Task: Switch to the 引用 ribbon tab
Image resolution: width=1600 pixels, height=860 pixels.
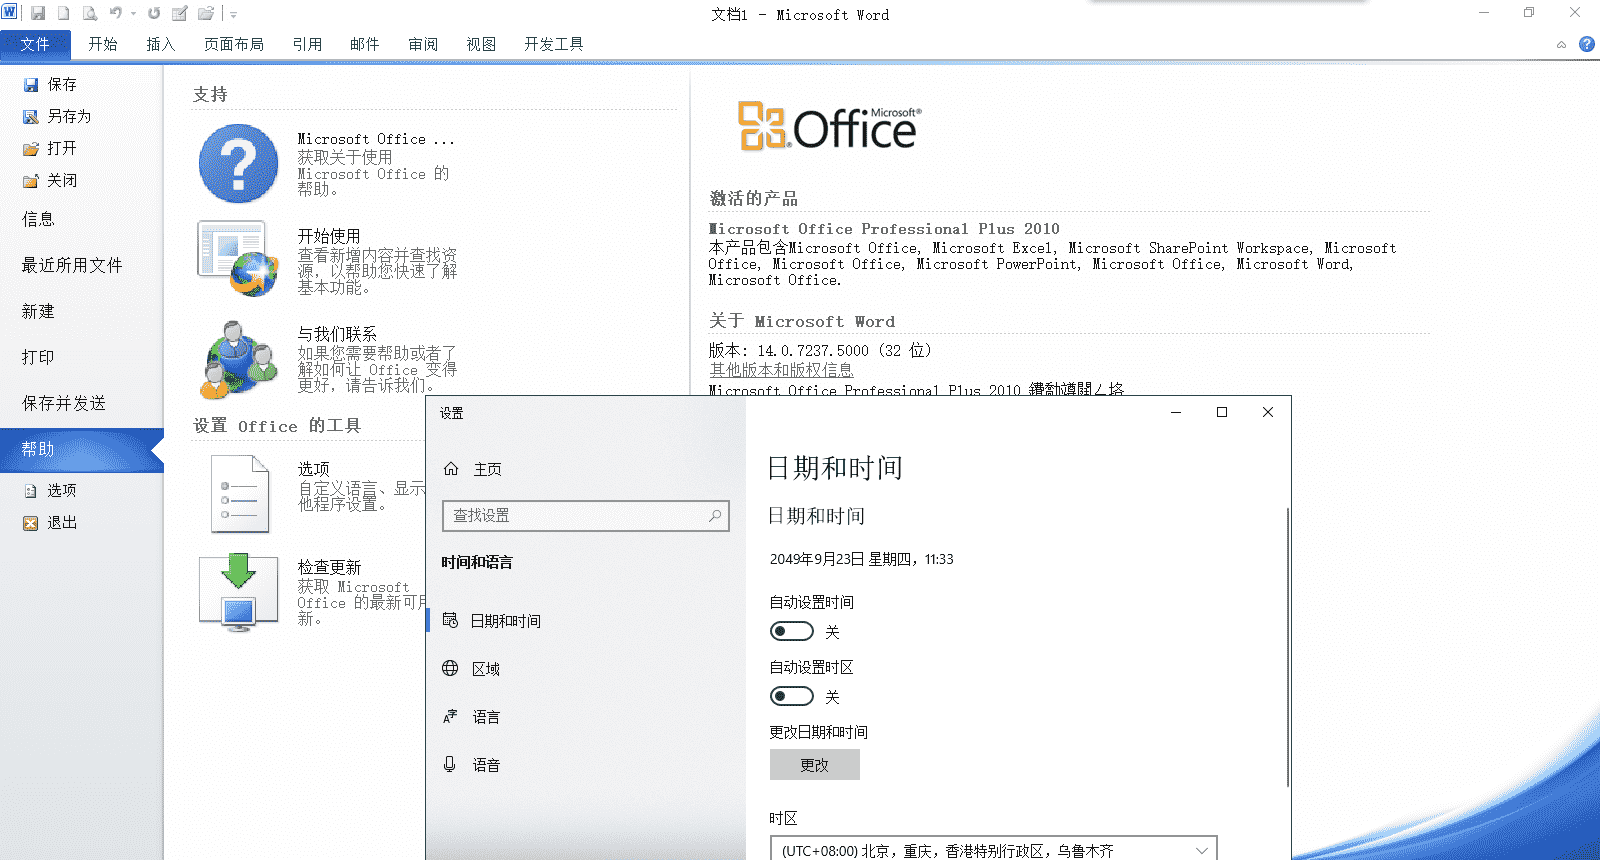Action: pyautogui.click(x=307, y=44)
